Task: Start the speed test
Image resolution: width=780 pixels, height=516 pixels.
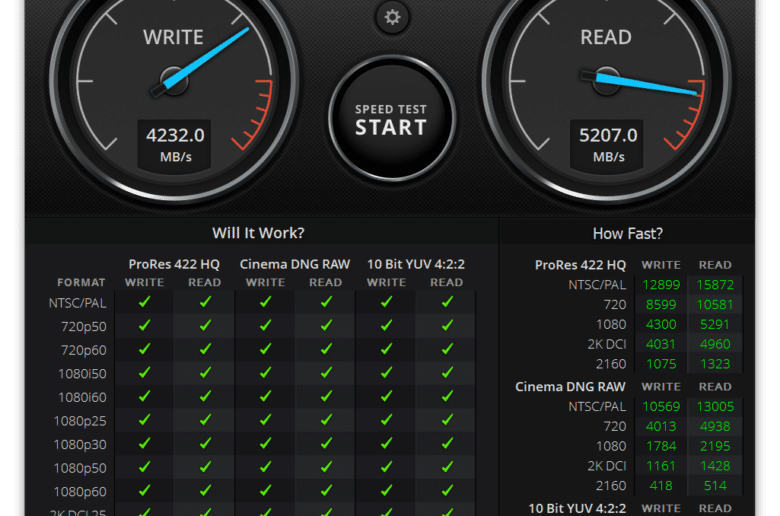Action: (x=391, y=119)
